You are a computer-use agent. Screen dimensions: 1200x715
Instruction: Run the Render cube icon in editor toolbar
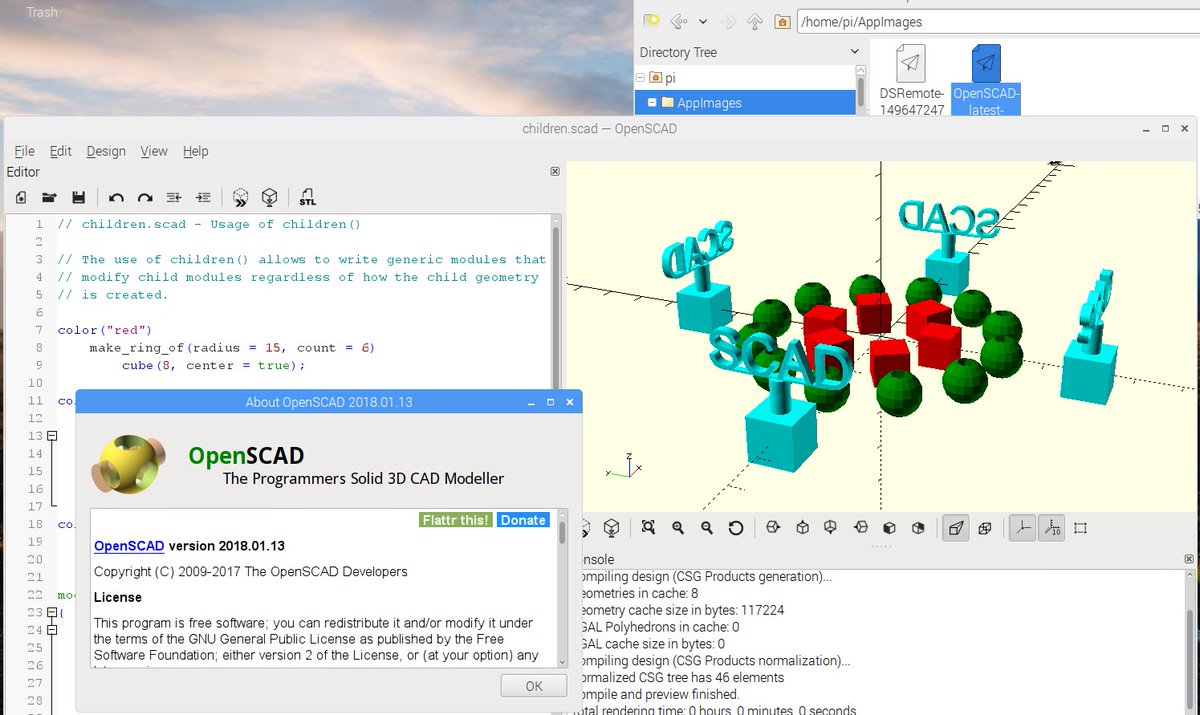[x=269, y=197]
